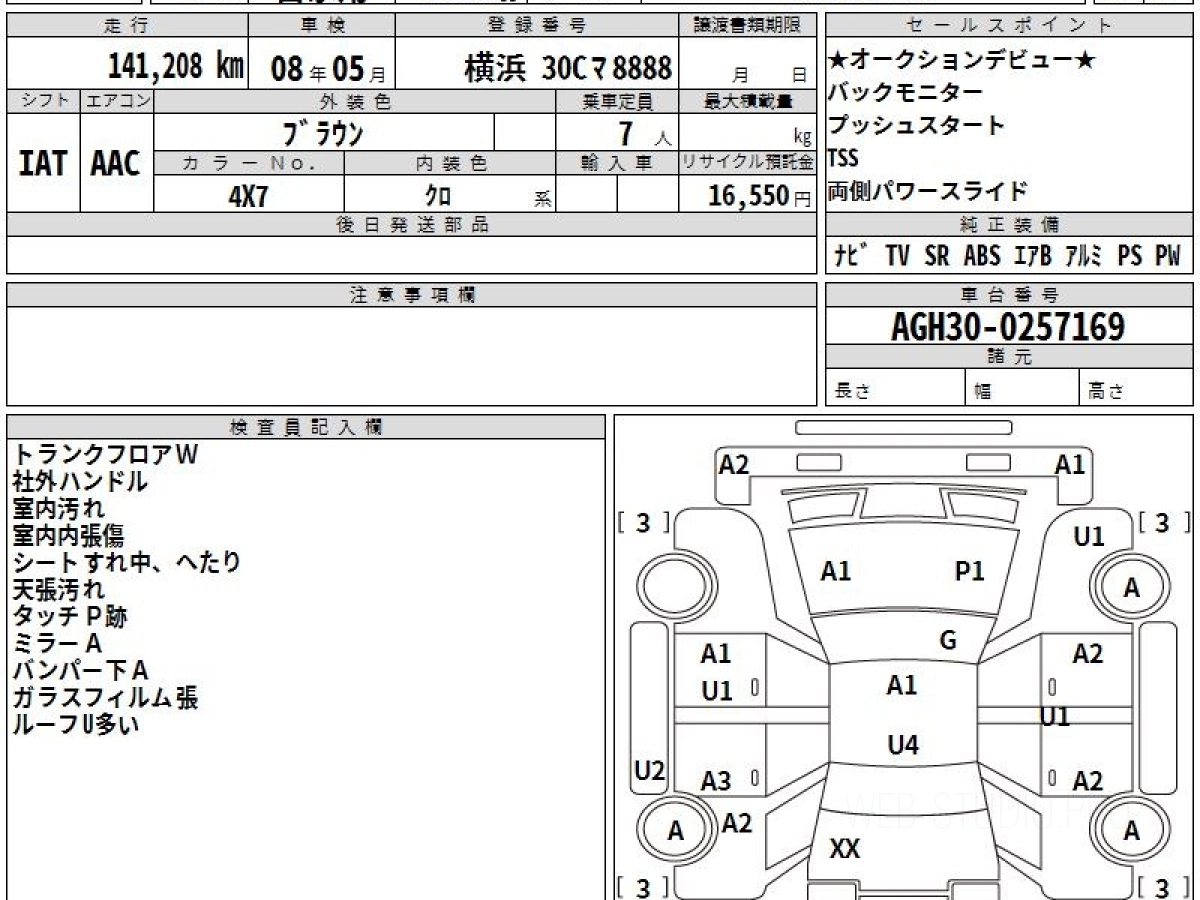
Task: Select inspector note 社外ハンドル
Action: 80,482
